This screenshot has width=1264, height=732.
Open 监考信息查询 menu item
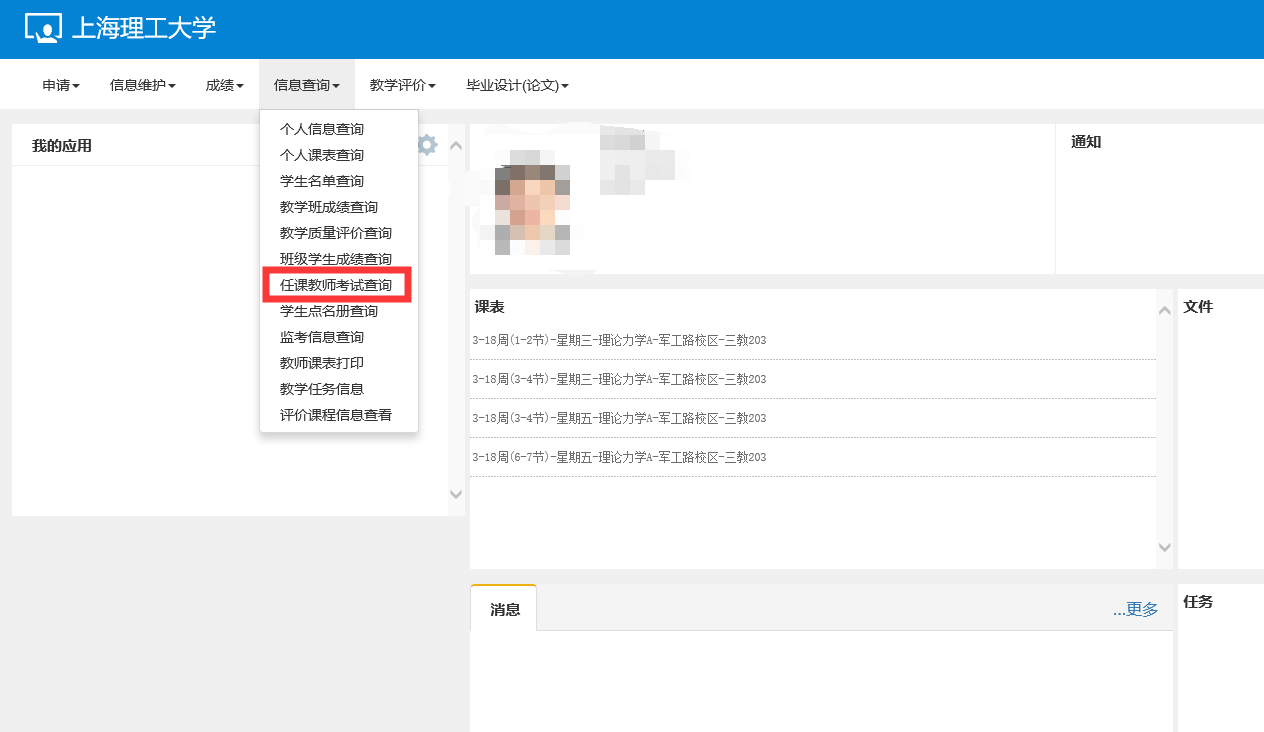point(322,337)
